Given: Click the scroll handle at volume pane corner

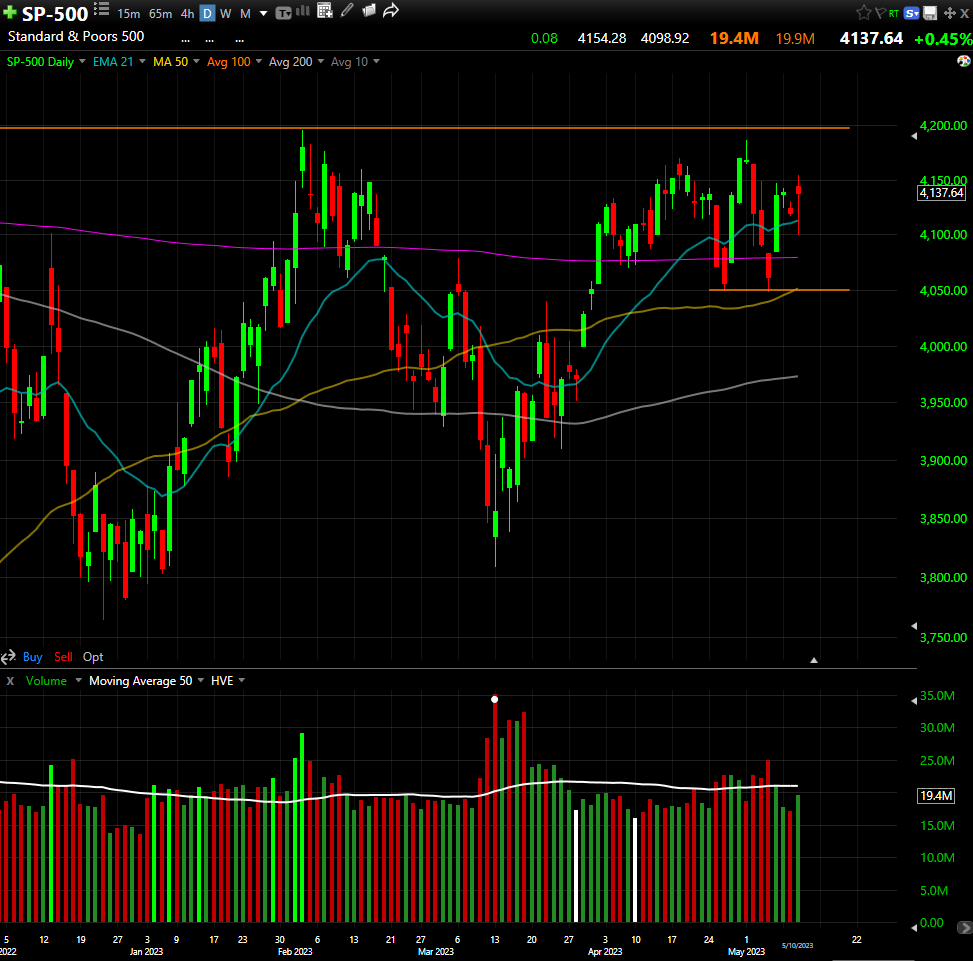Looking at the screenshot, I should pos(965,927).
